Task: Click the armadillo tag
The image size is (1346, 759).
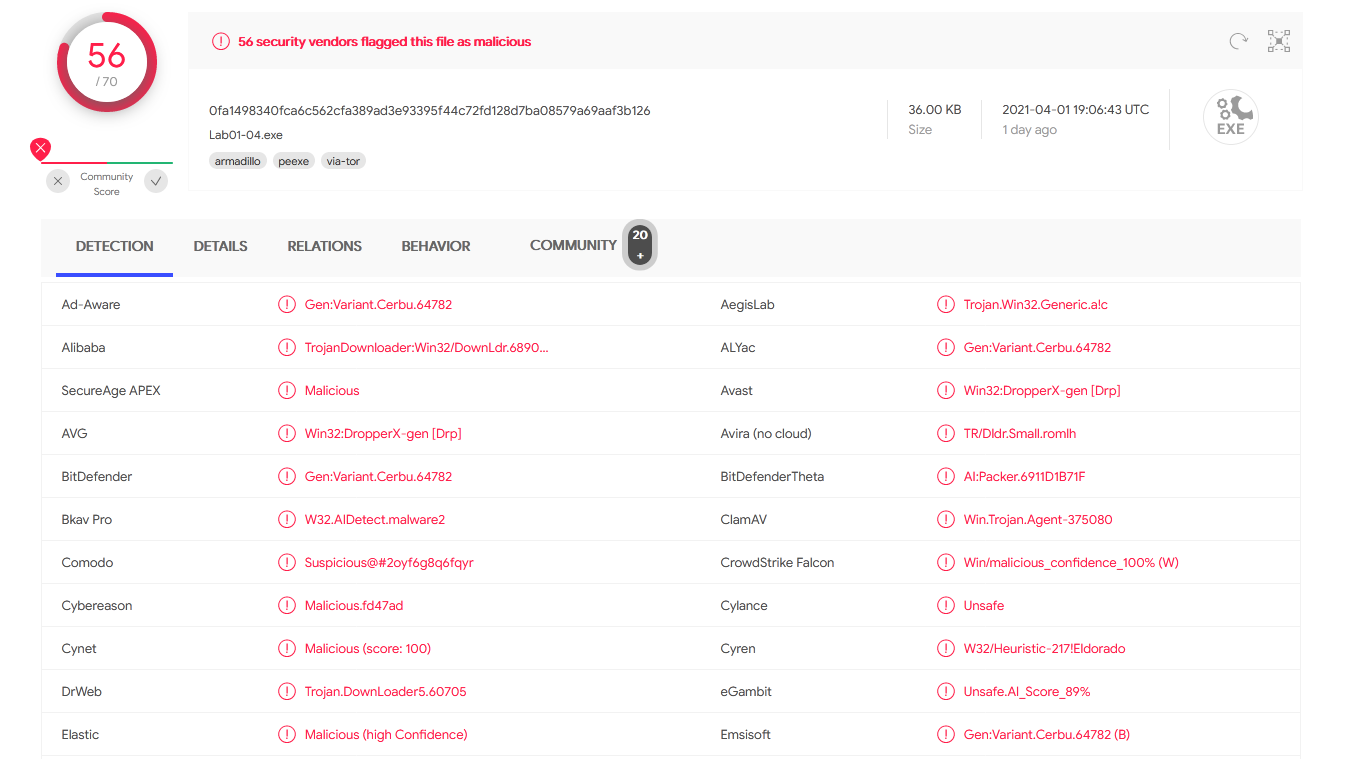Action: point(238,161)
